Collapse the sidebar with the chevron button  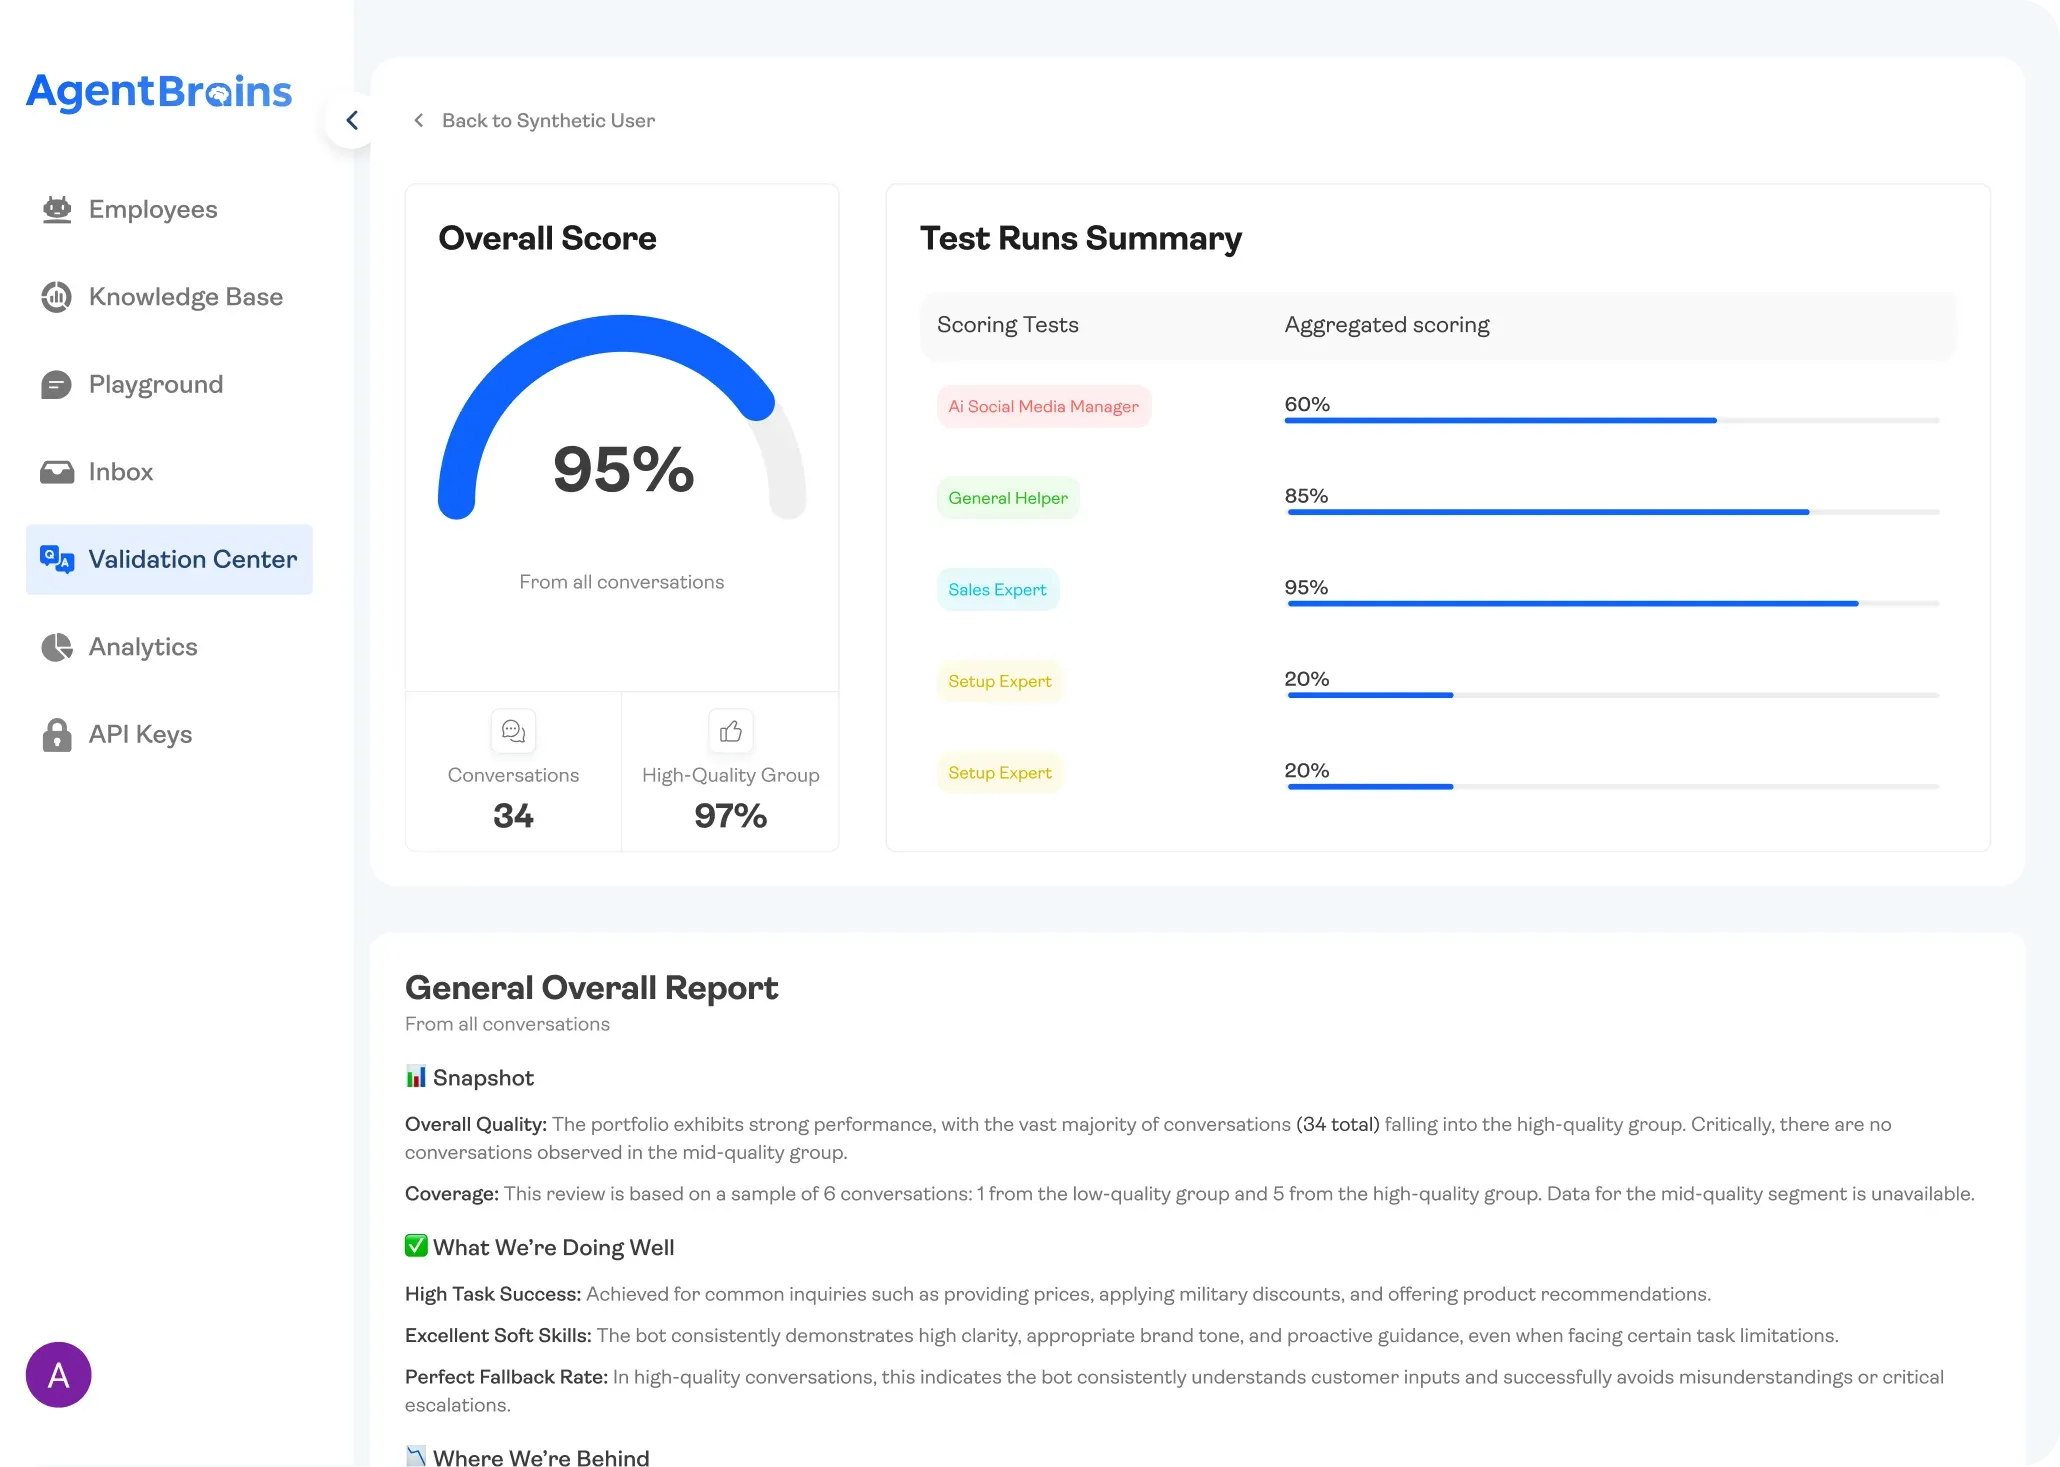click(352, 120)
